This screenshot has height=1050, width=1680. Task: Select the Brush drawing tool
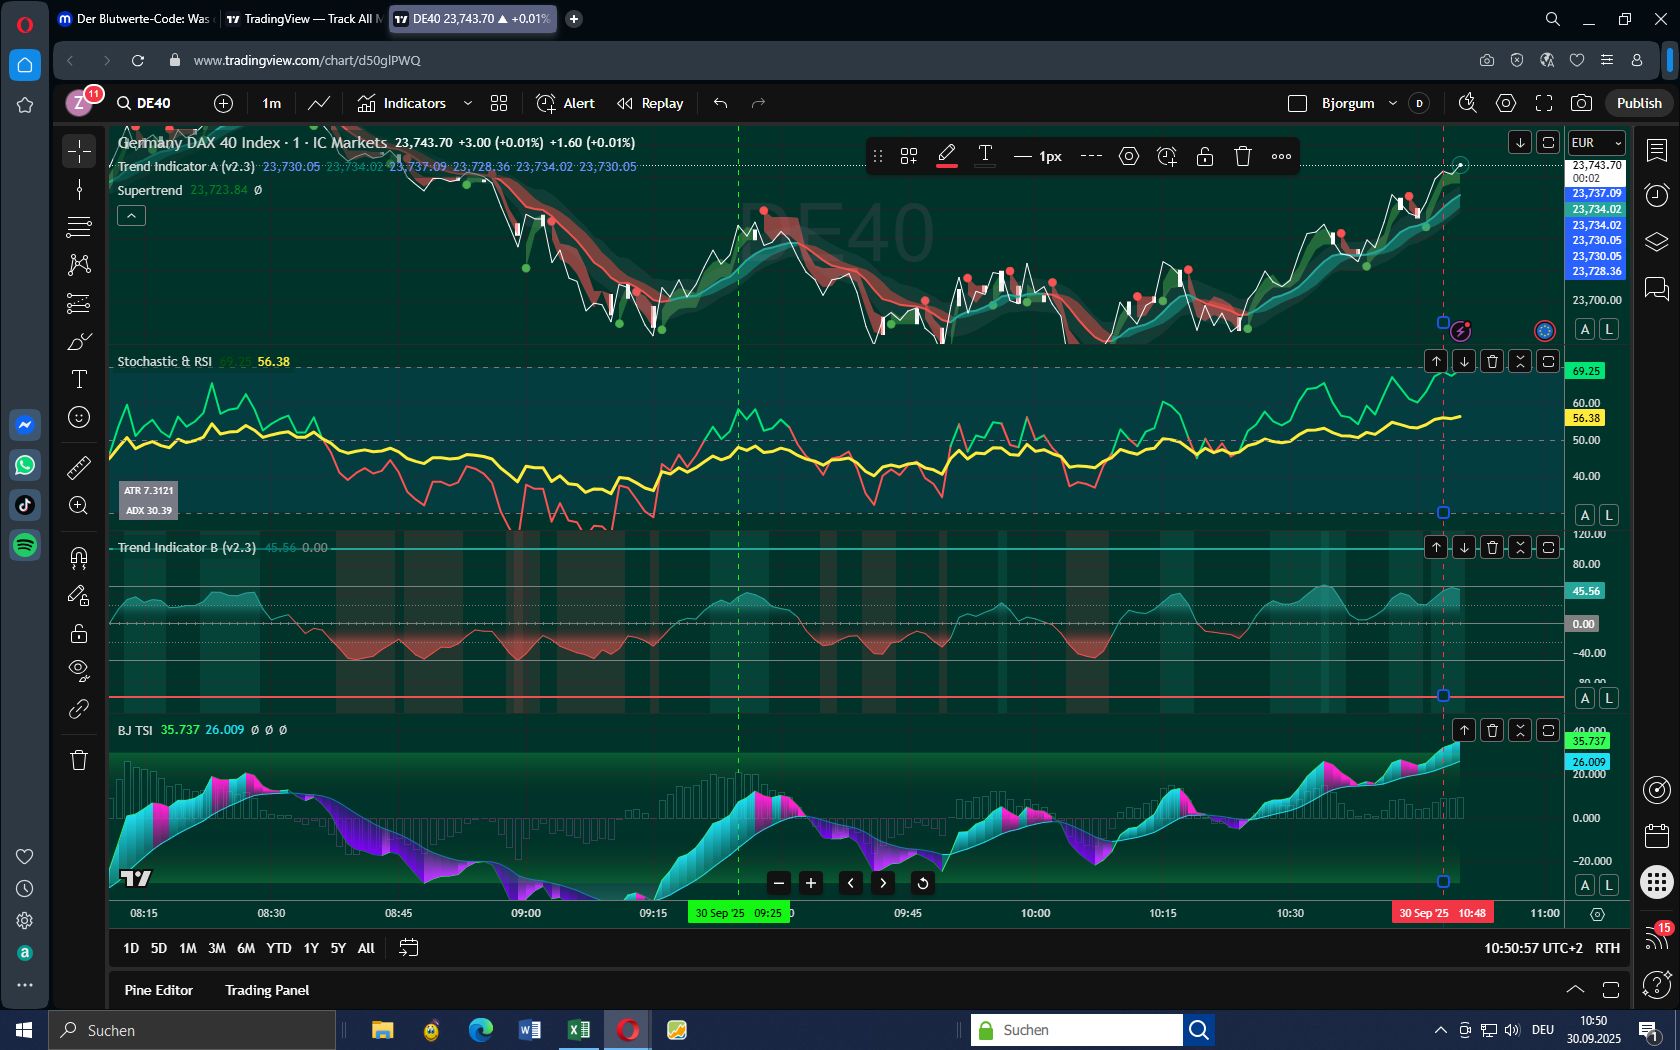click(78, 341)
